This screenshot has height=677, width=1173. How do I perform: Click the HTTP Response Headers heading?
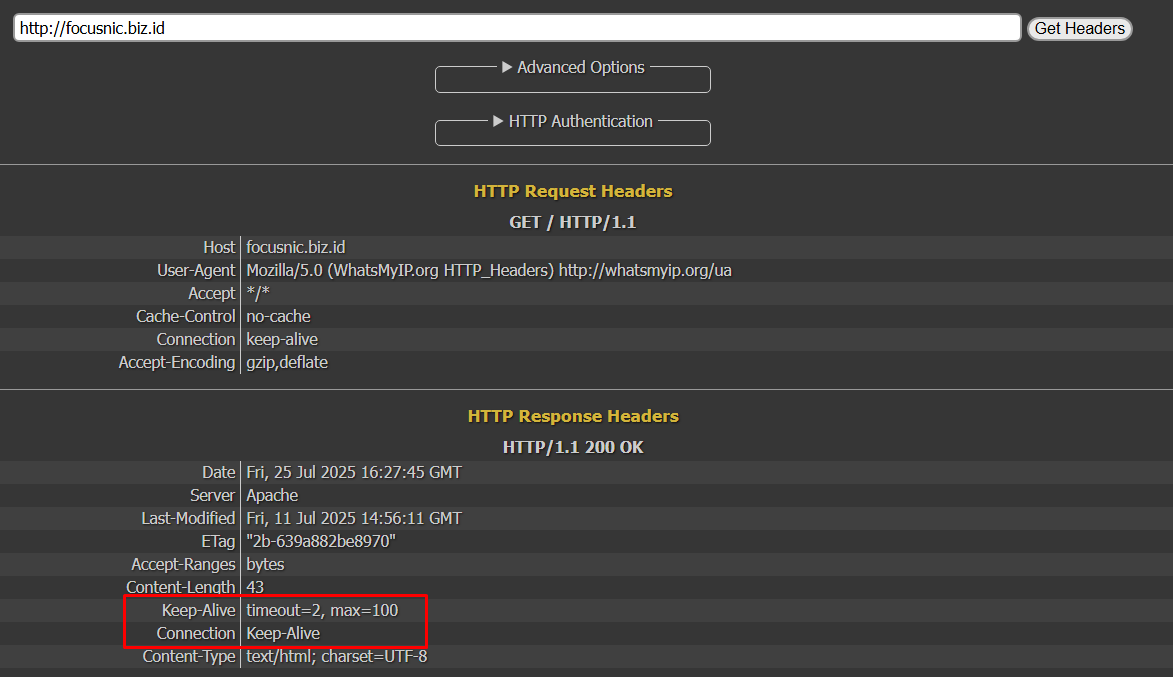tap(573, 416)
